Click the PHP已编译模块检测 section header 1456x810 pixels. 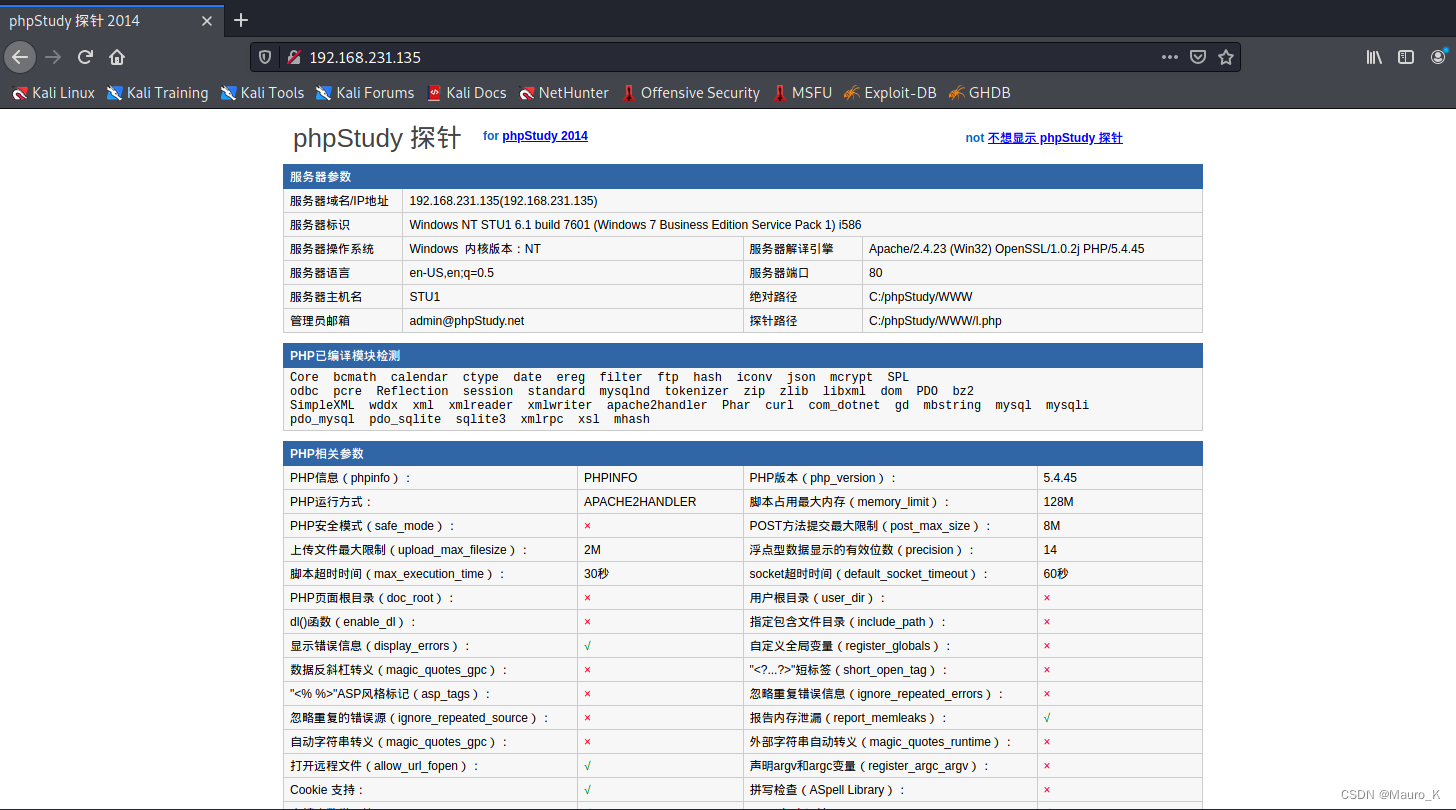point(742,356)
